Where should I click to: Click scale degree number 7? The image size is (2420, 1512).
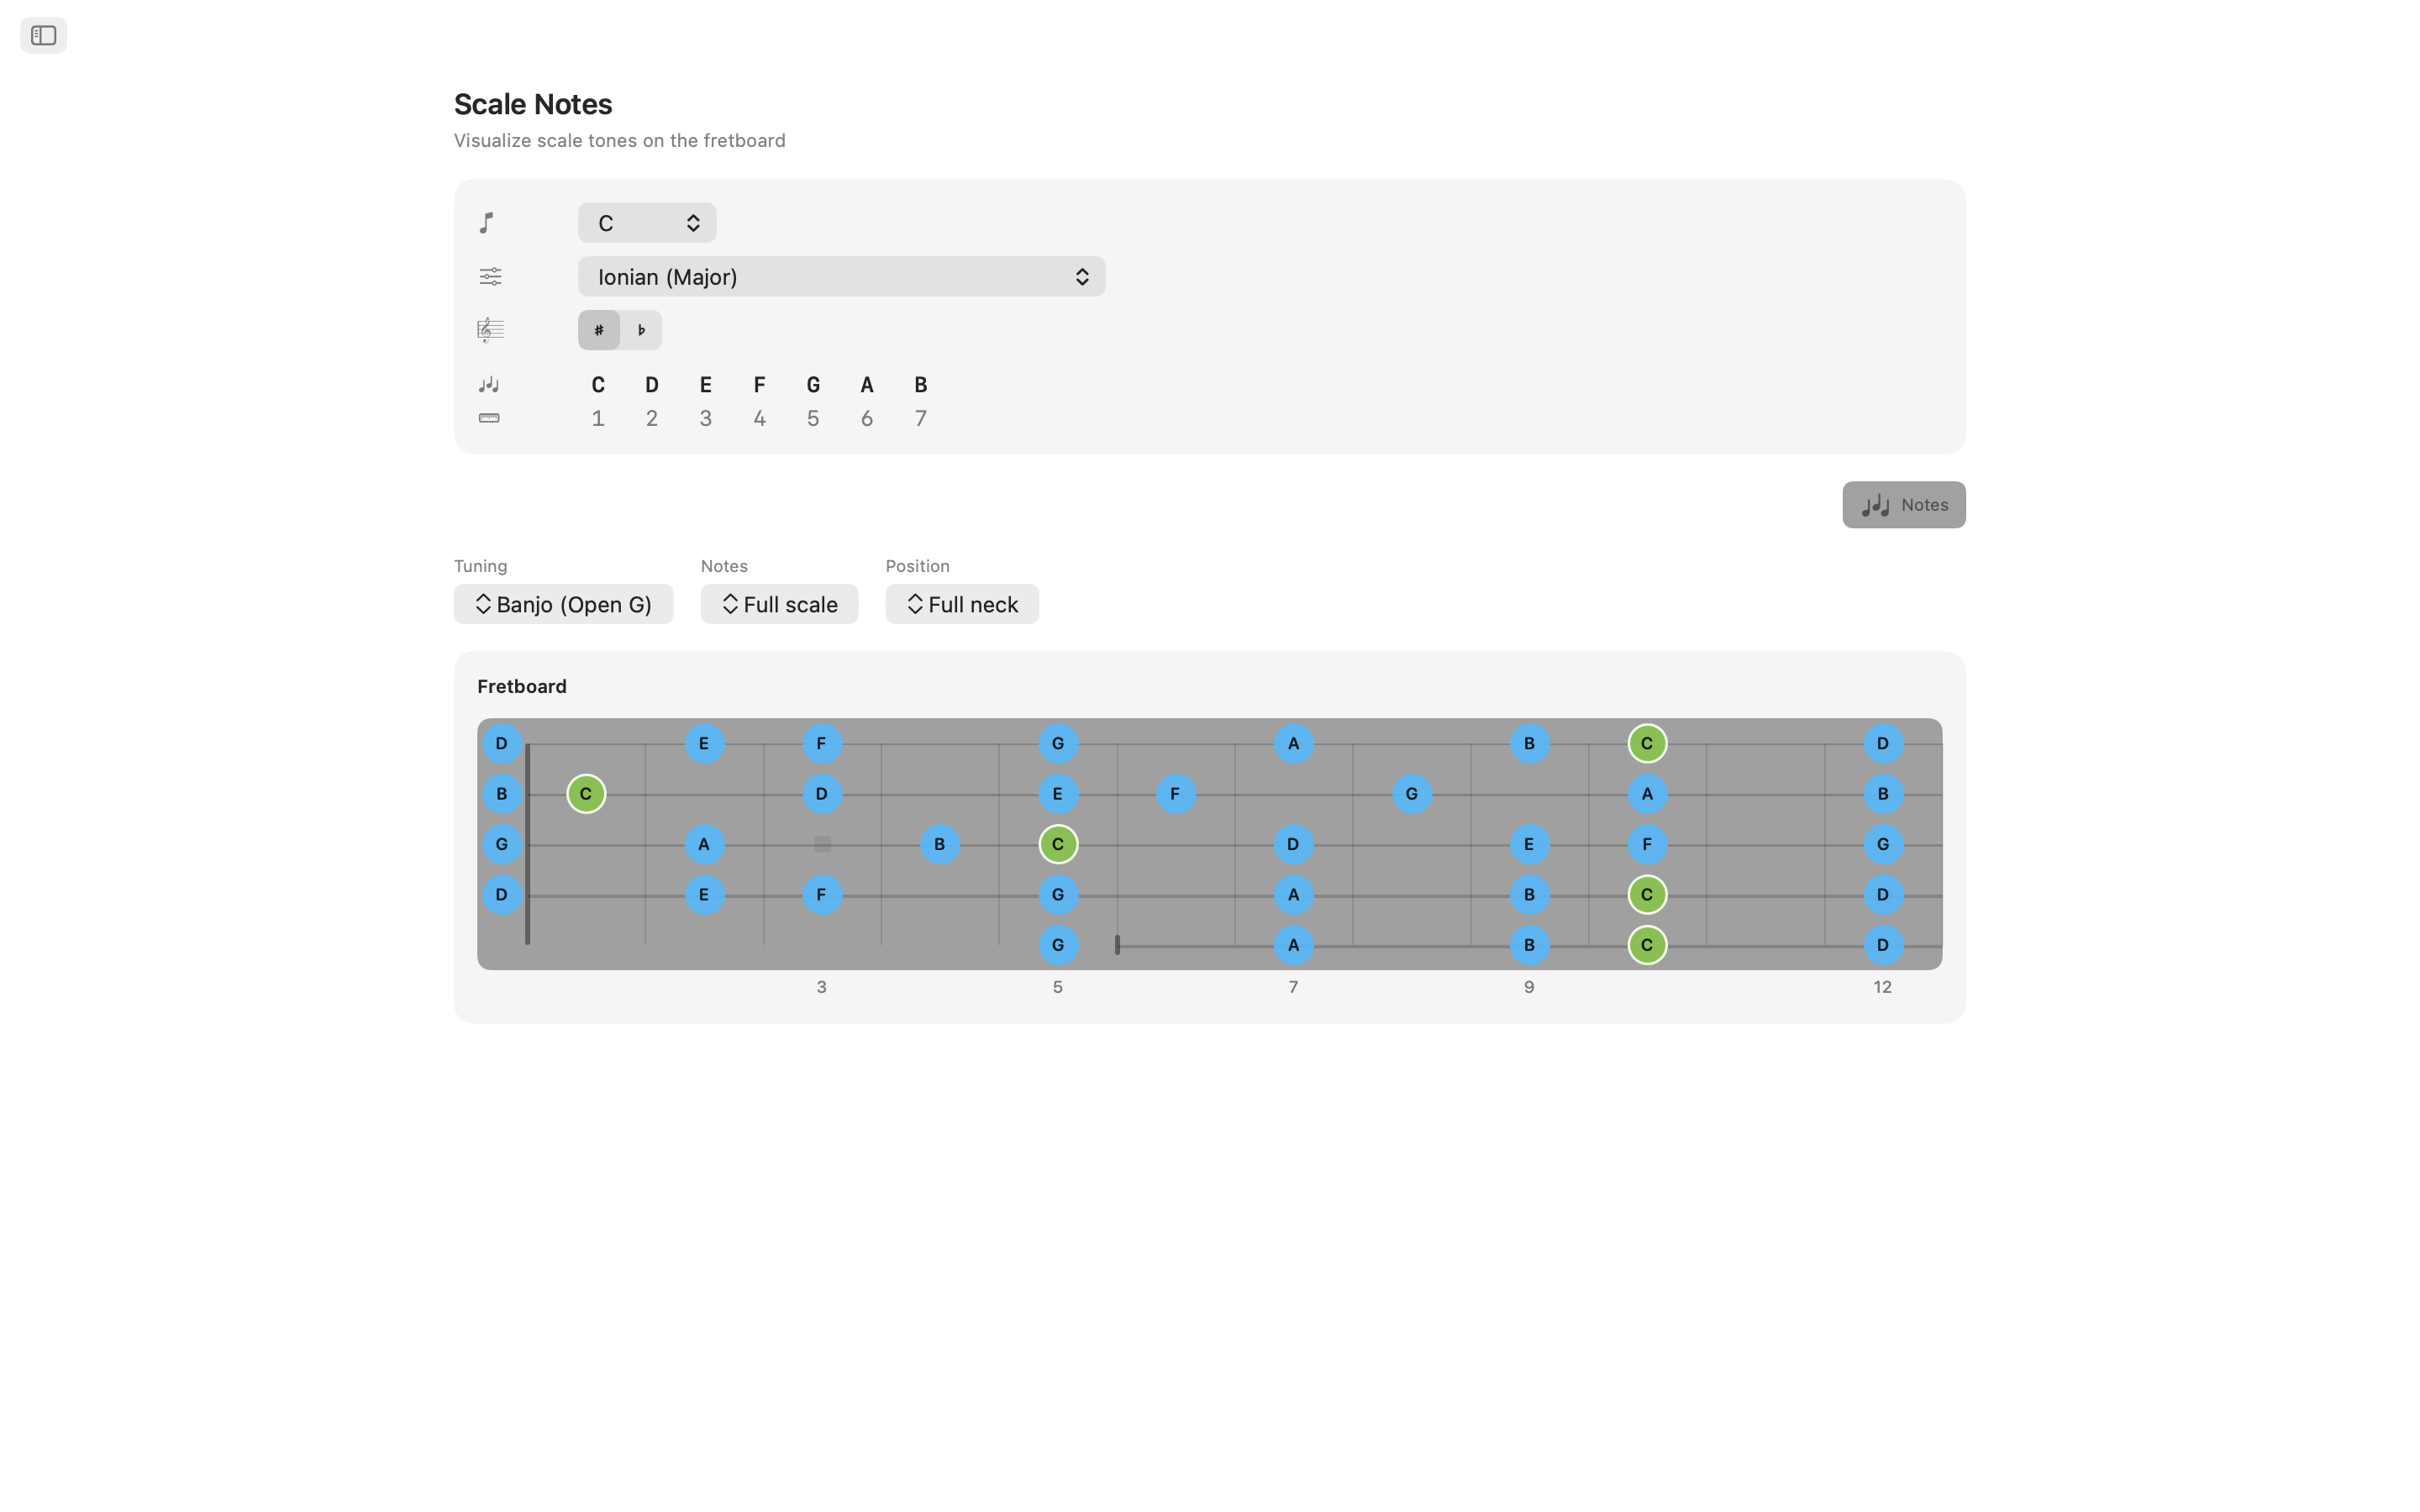[921, 419]
